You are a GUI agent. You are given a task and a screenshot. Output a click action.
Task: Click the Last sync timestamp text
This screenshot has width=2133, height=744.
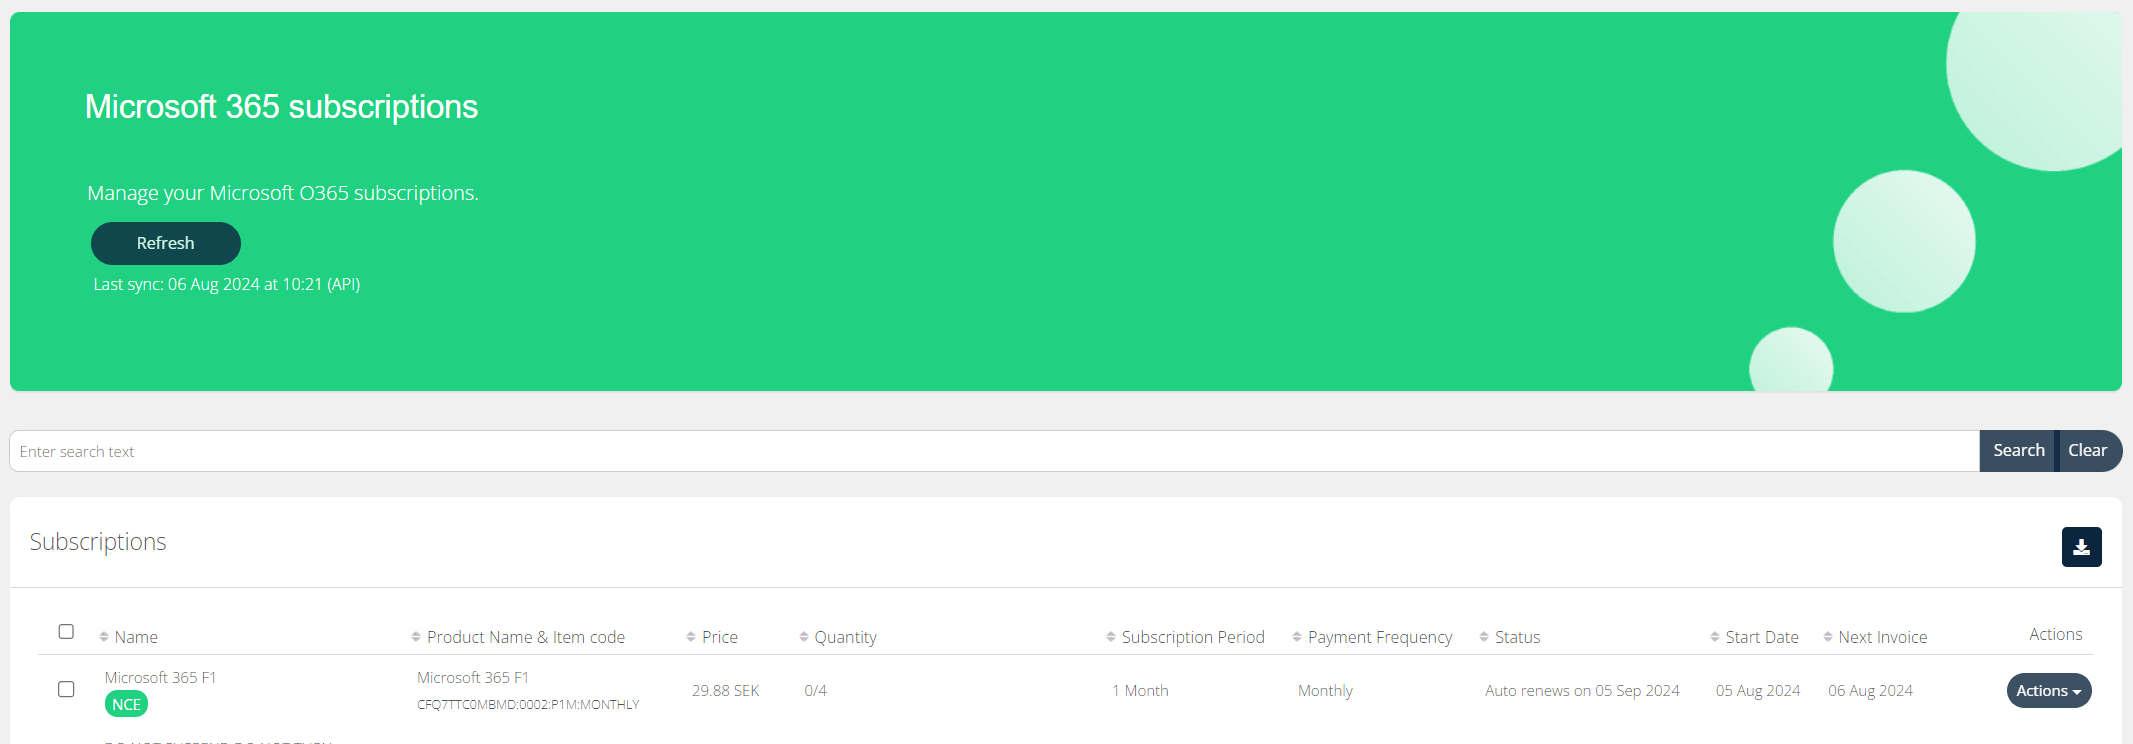[227, 284]
